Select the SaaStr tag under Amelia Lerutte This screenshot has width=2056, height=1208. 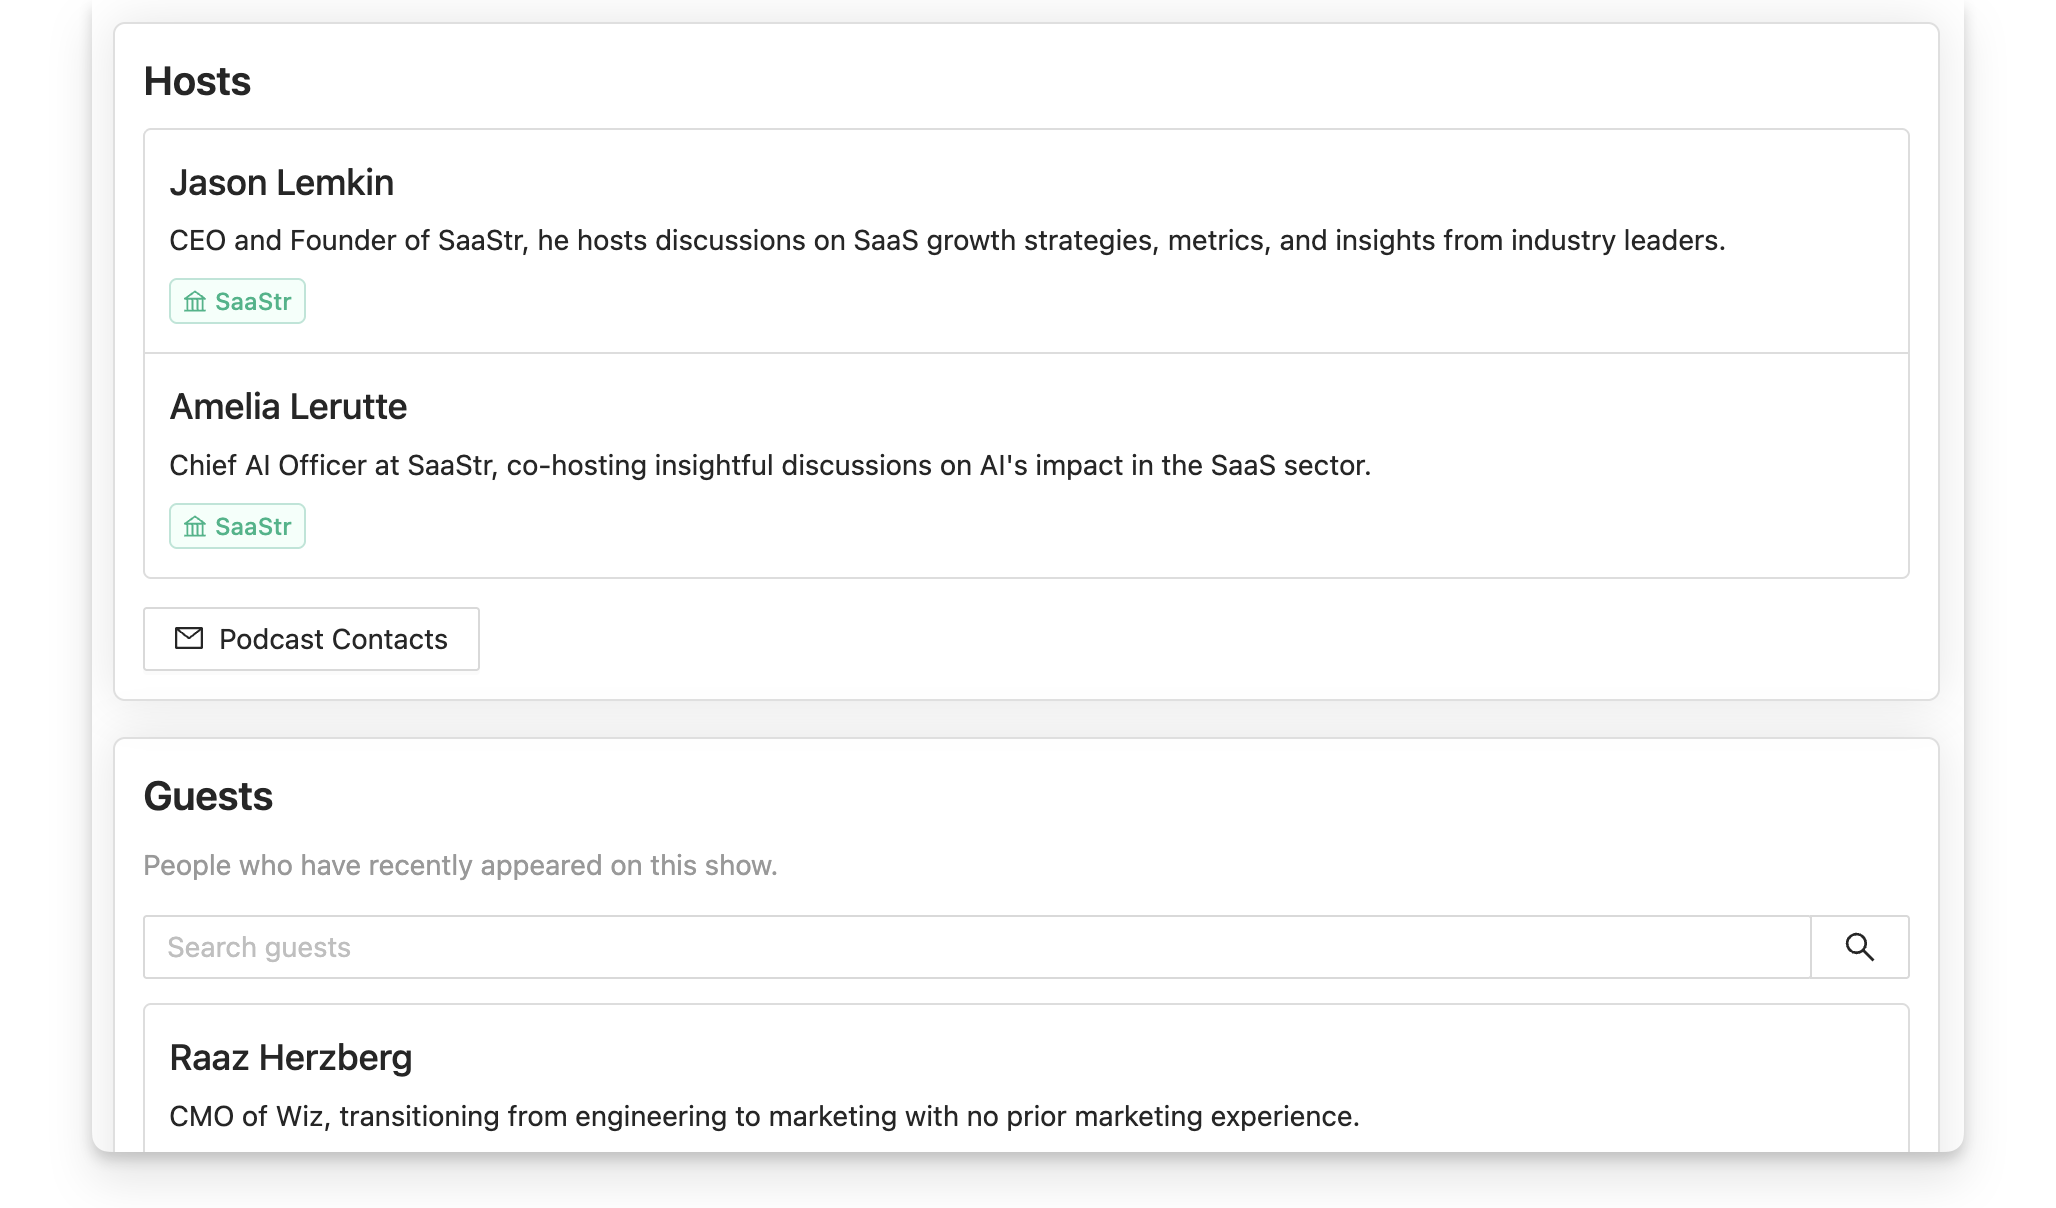click(x=237, y=526)
